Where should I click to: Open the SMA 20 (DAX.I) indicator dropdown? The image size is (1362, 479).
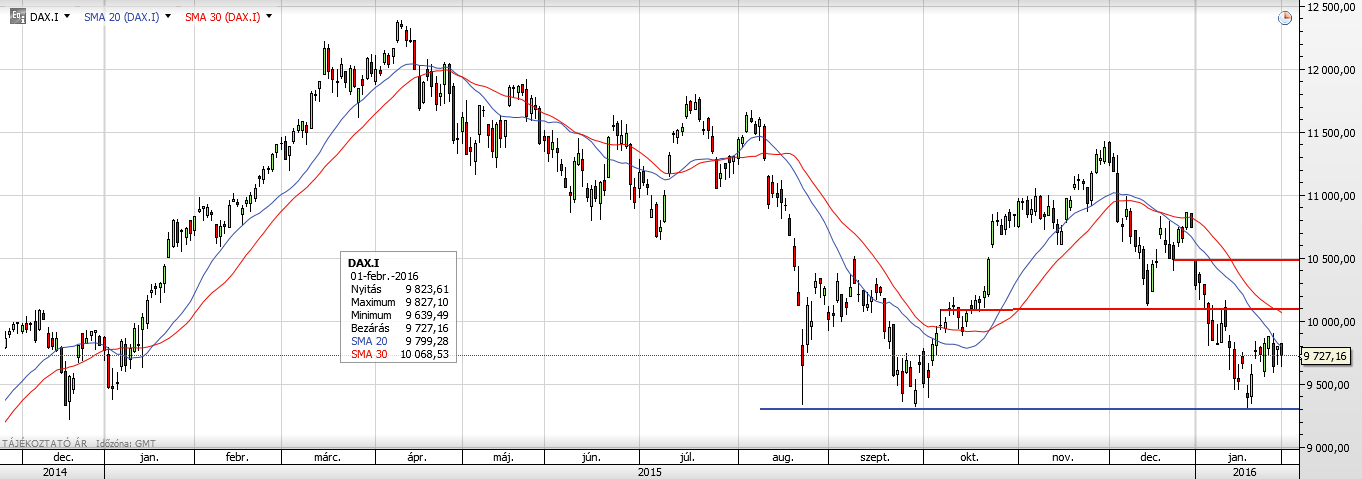coord(167,17)
